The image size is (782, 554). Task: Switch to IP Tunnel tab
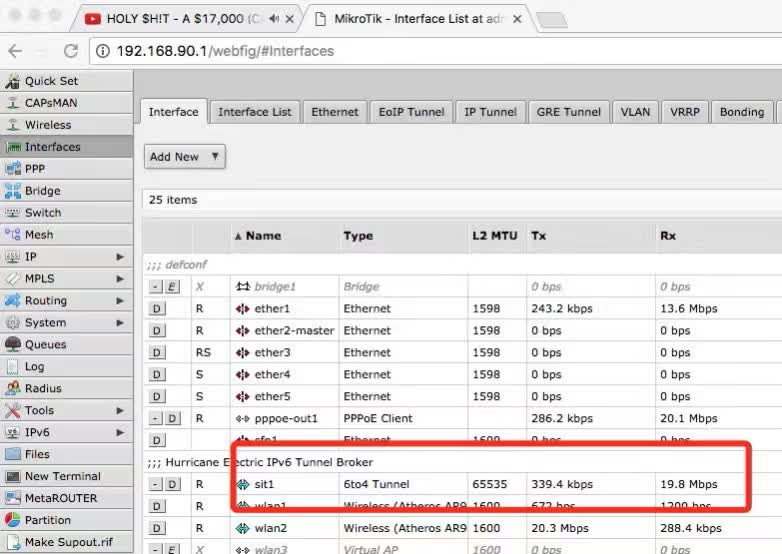tap(490, 112)
